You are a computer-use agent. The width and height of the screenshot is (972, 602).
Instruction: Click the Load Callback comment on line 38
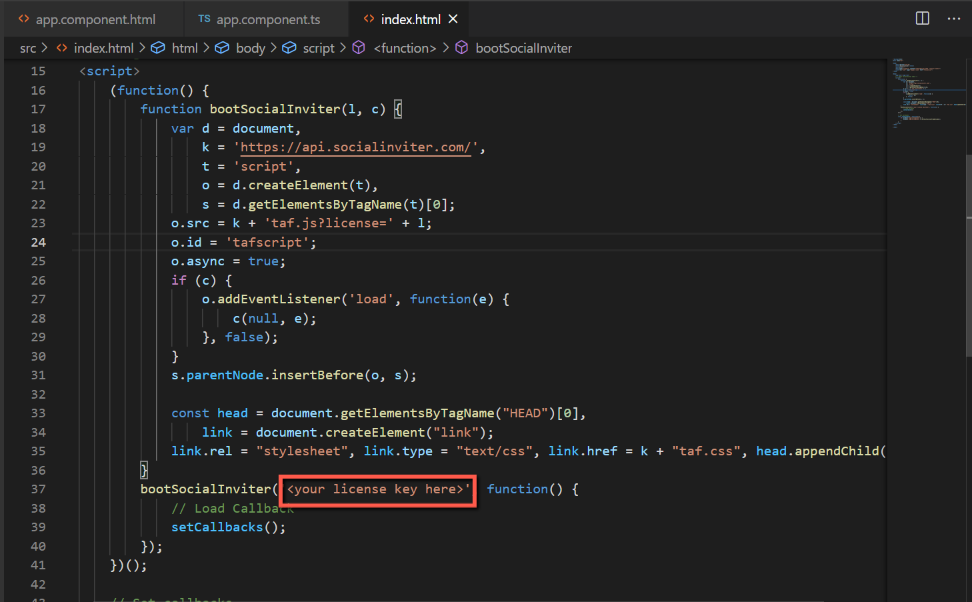click(232, 508)
